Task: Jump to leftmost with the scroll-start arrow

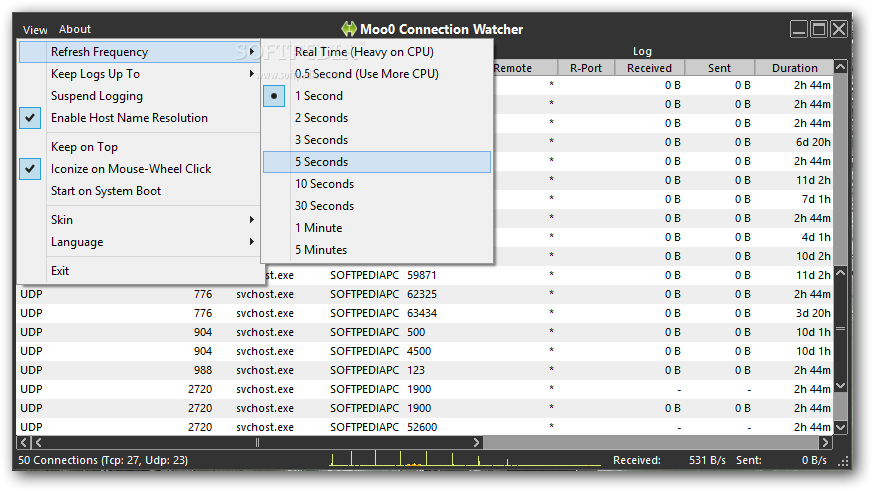Action: (x=24, y=443)
